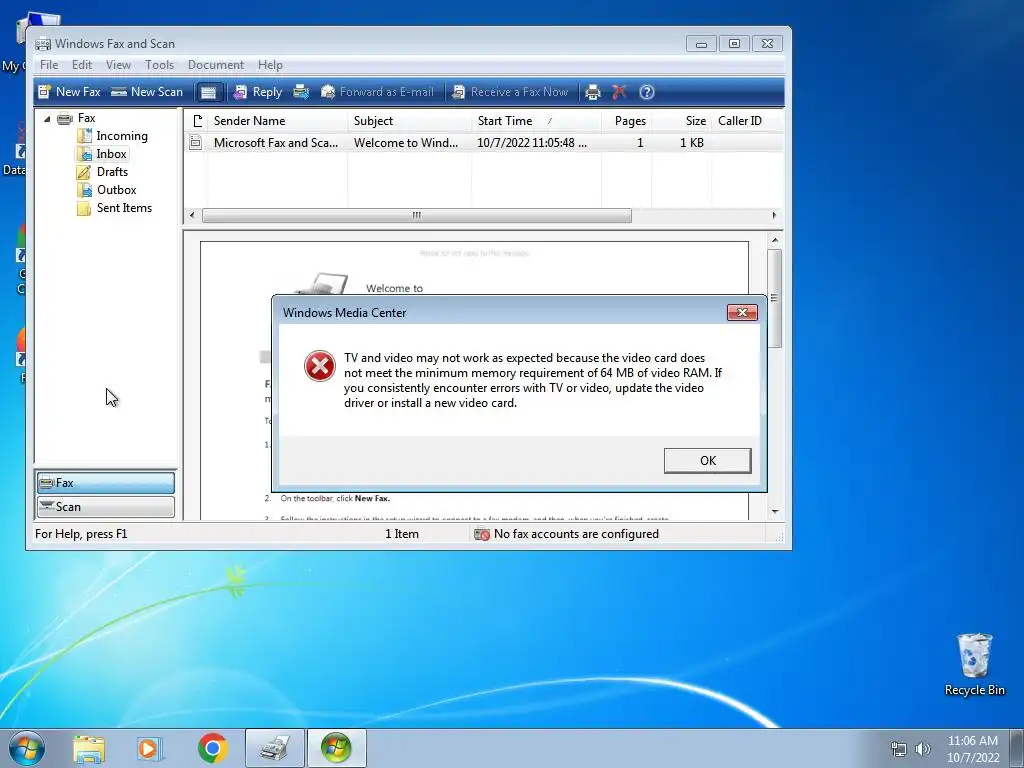
Task: Click preview pane scroll up arrow
Action: click(775, 241)
